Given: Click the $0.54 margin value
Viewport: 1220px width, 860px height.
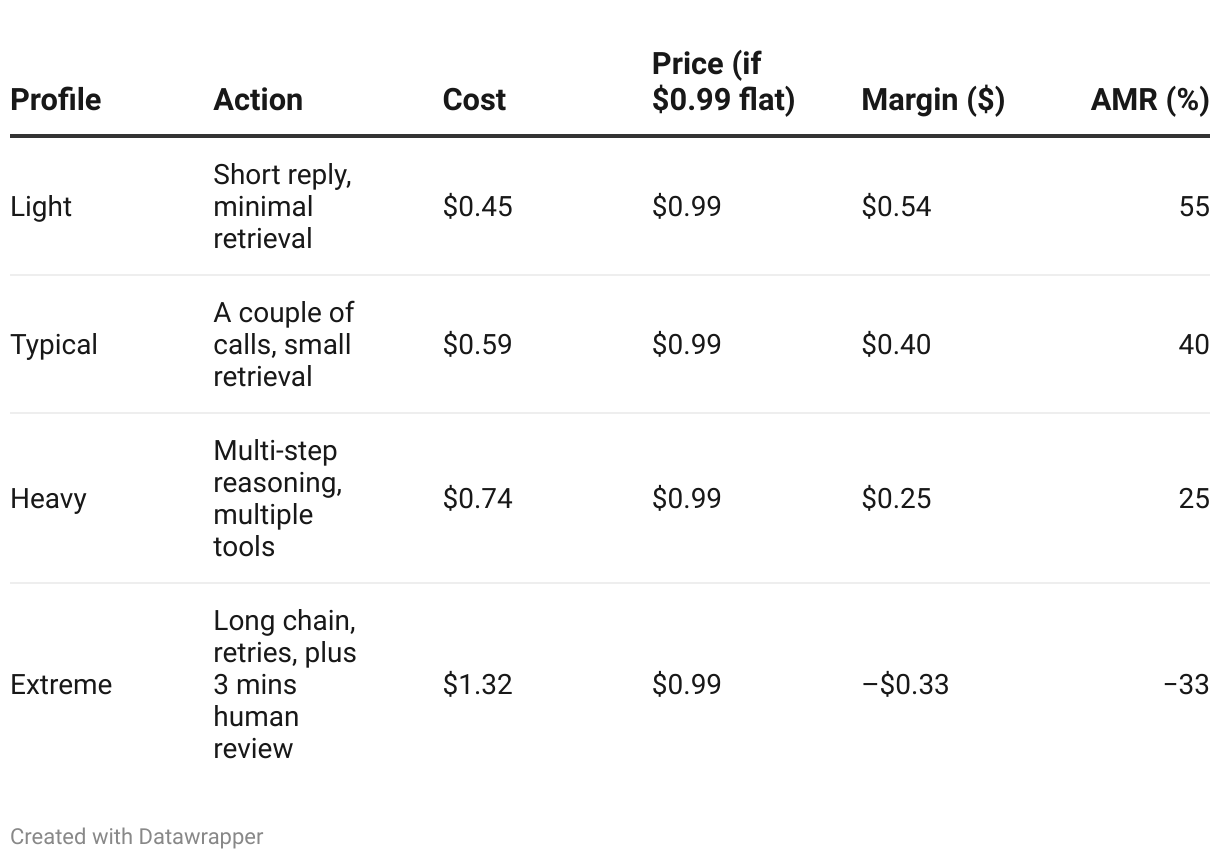Looking at the screenshot, I should click(896, 207).
